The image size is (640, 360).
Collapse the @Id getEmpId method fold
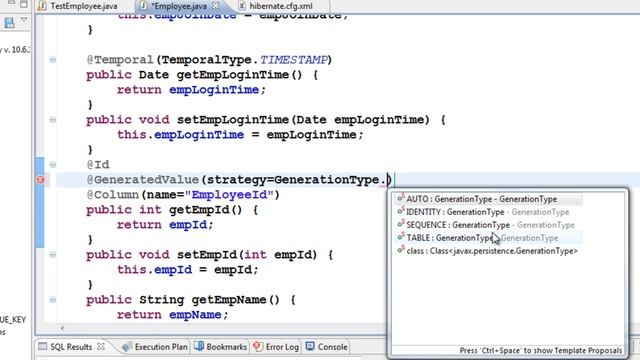point(53,165)
